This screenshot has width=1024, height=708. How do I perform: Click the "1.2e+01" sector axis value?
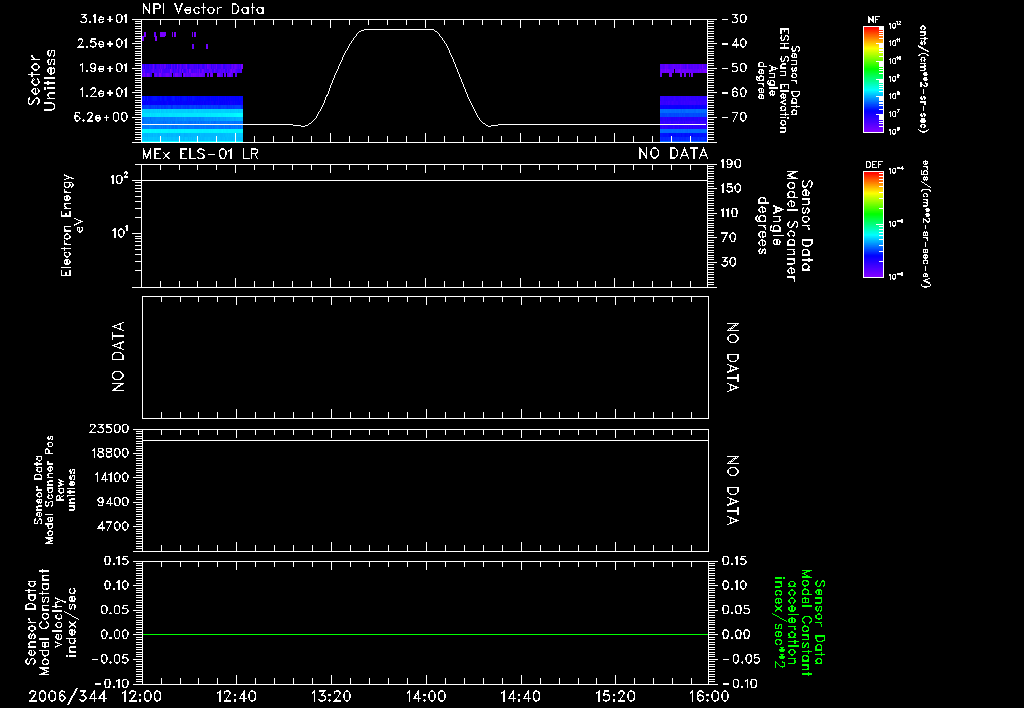104,93
